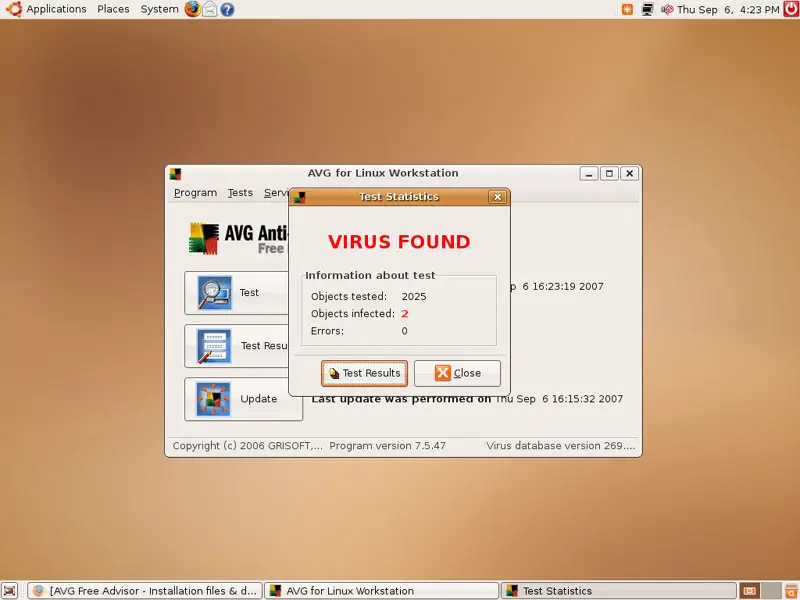Open the Program menu in AVG window
The image size is (800, 600).
point(195,193)
